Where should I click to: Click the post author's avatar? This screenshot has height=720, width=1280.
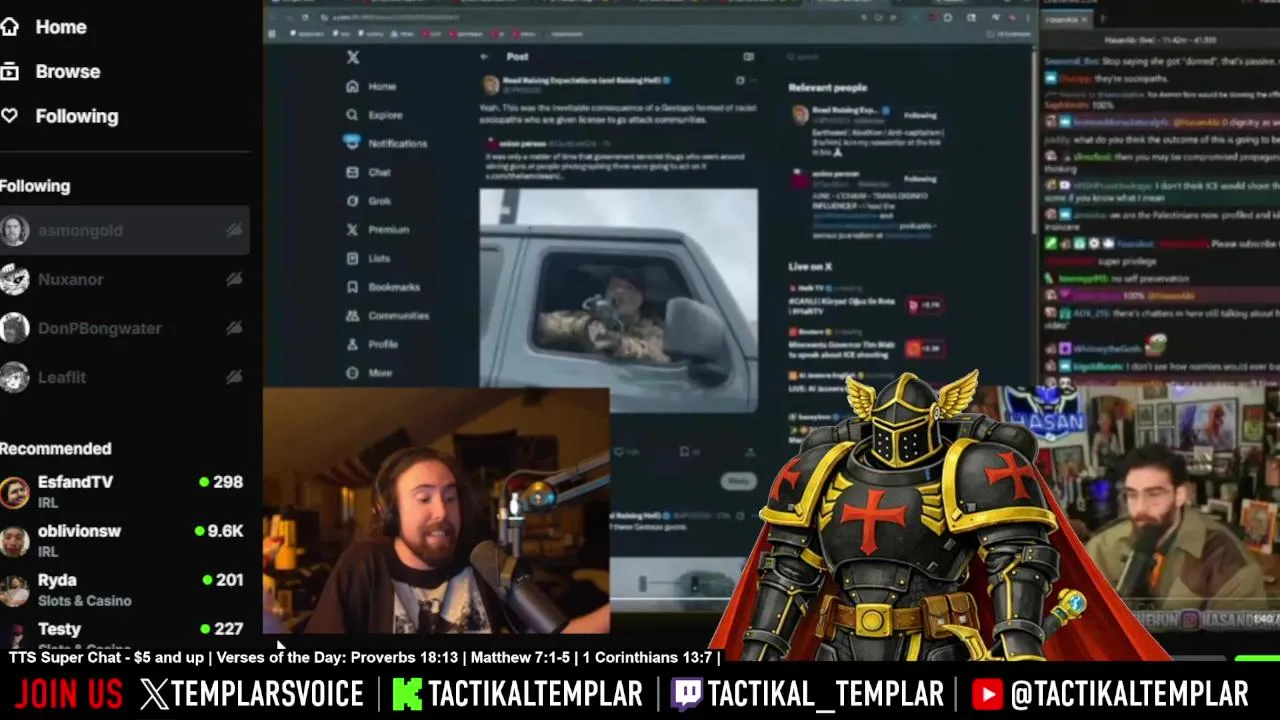[491, 85]
